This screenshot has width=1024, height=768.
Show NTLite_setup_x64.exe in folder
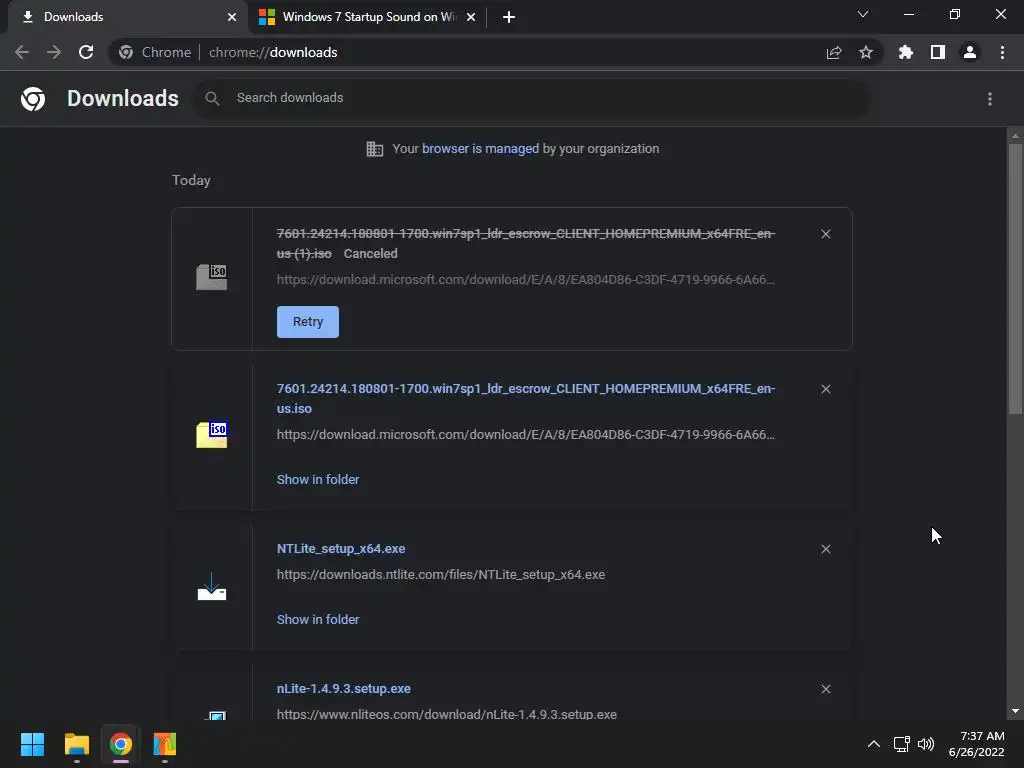click(x=318, y=619)
